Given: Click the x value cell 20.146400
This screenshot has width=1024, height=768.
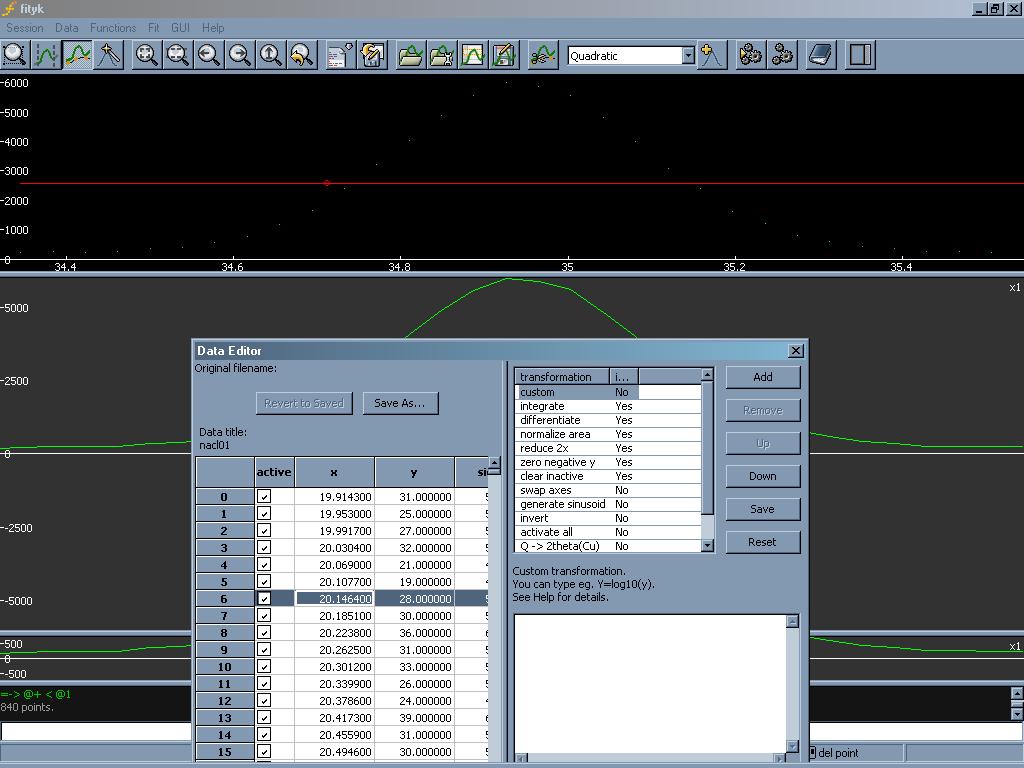Looking at the screenshot, I should point(334,598).
